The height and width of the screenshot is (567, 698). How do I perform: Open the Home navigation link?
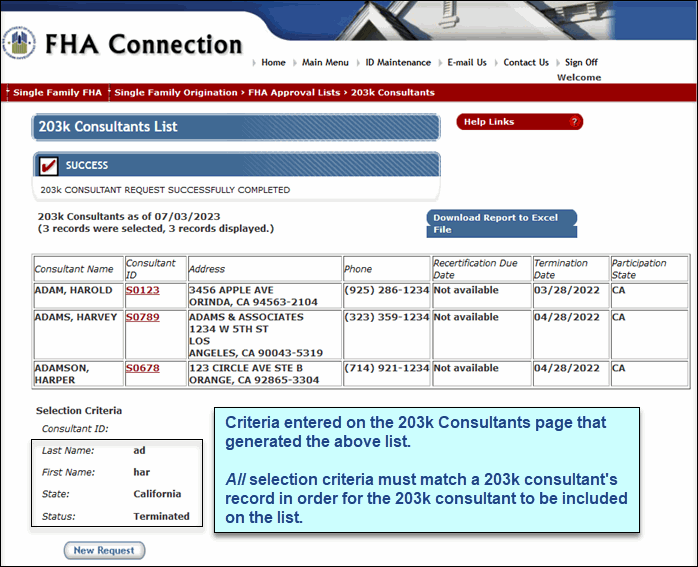pyautogui.click(x=273, y=62)
